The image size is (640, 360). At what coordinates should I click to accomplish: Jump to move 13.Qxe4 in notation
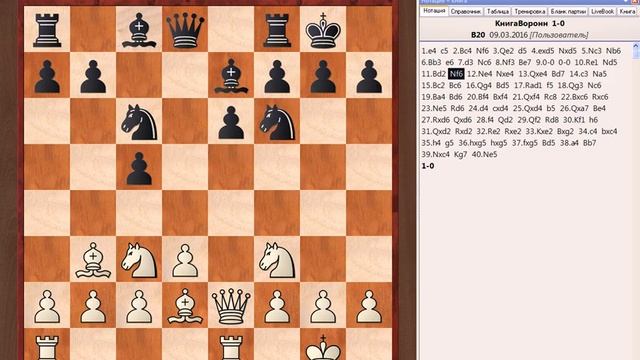coord(533,74)
